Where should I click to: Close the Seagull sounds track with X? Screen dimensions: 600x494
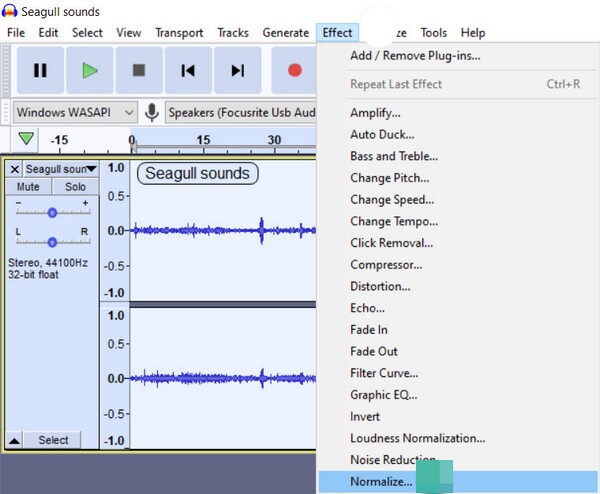pos(15,169)
